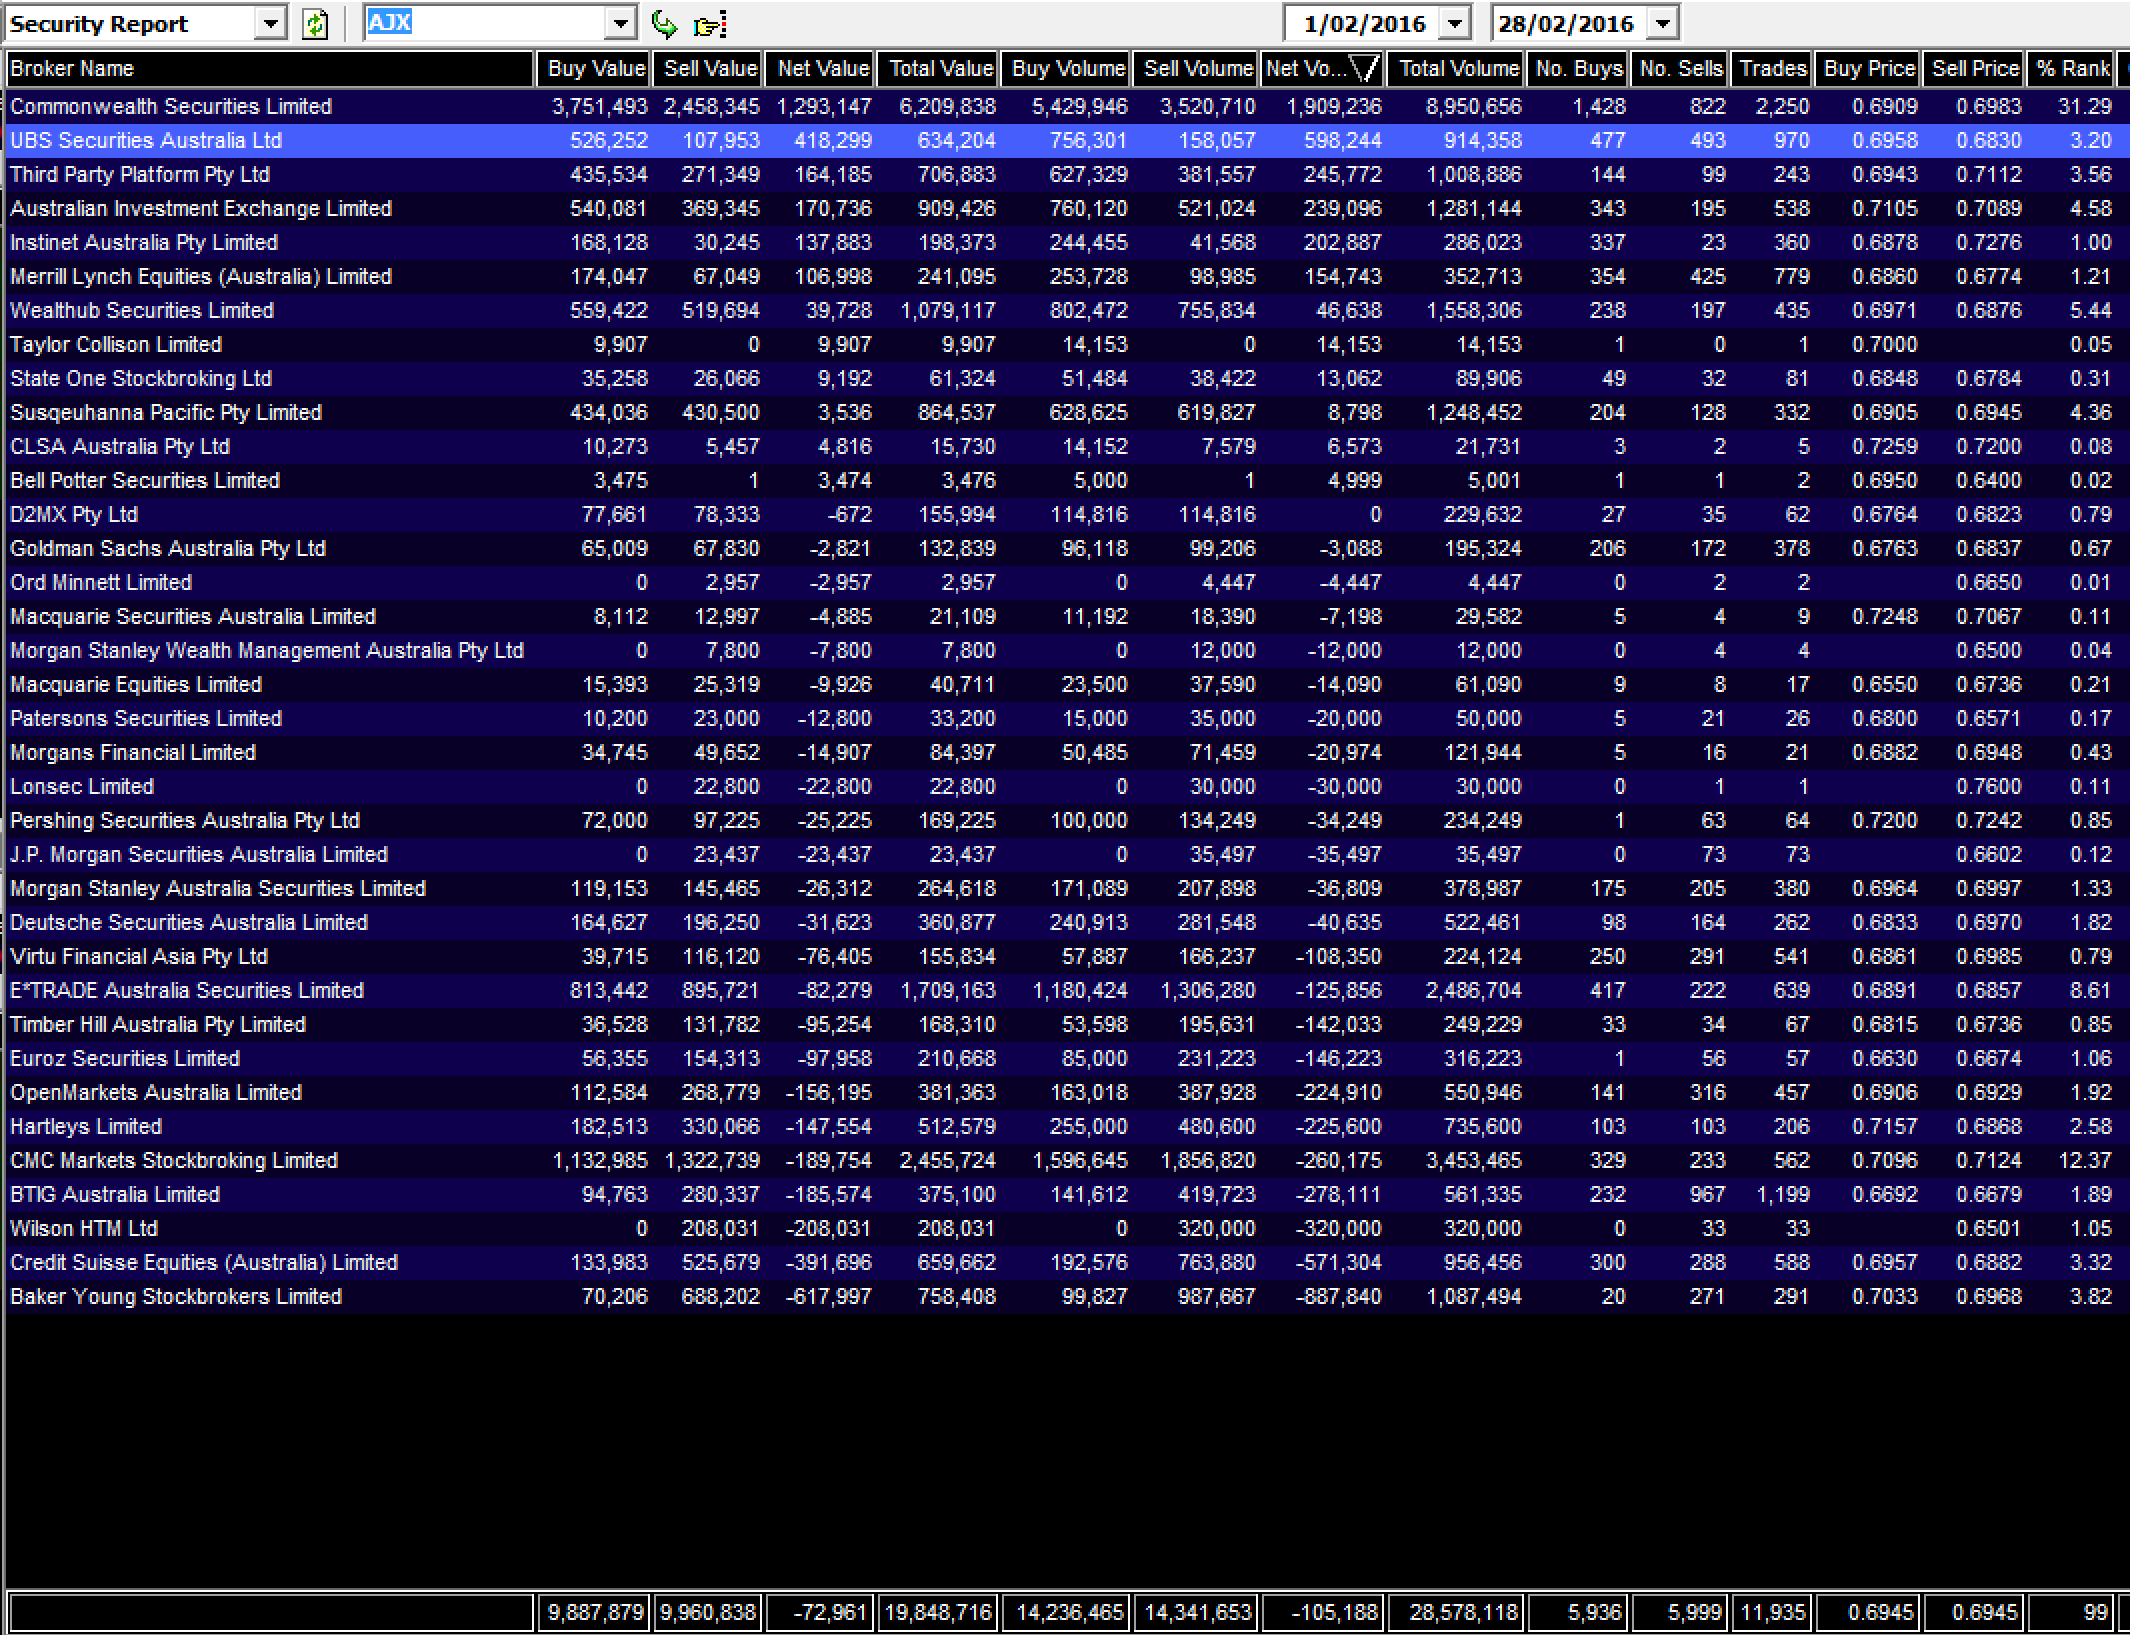Viewport: 2130px width, 1635px height.
Task: Select E*TRADE Australia Securities Limited row
Action: pyautogui.click(x=1067, y=990)
